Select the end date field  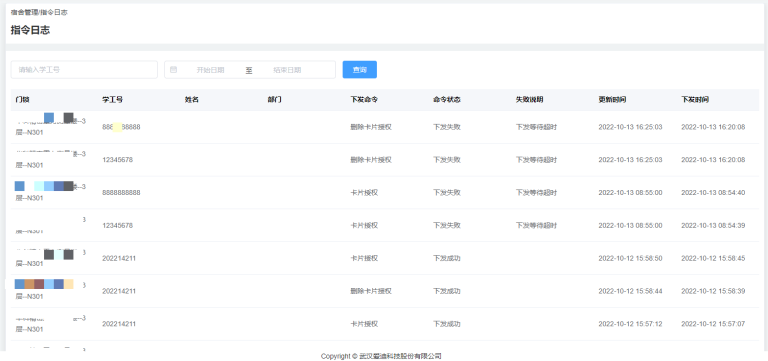click(287, 70)
